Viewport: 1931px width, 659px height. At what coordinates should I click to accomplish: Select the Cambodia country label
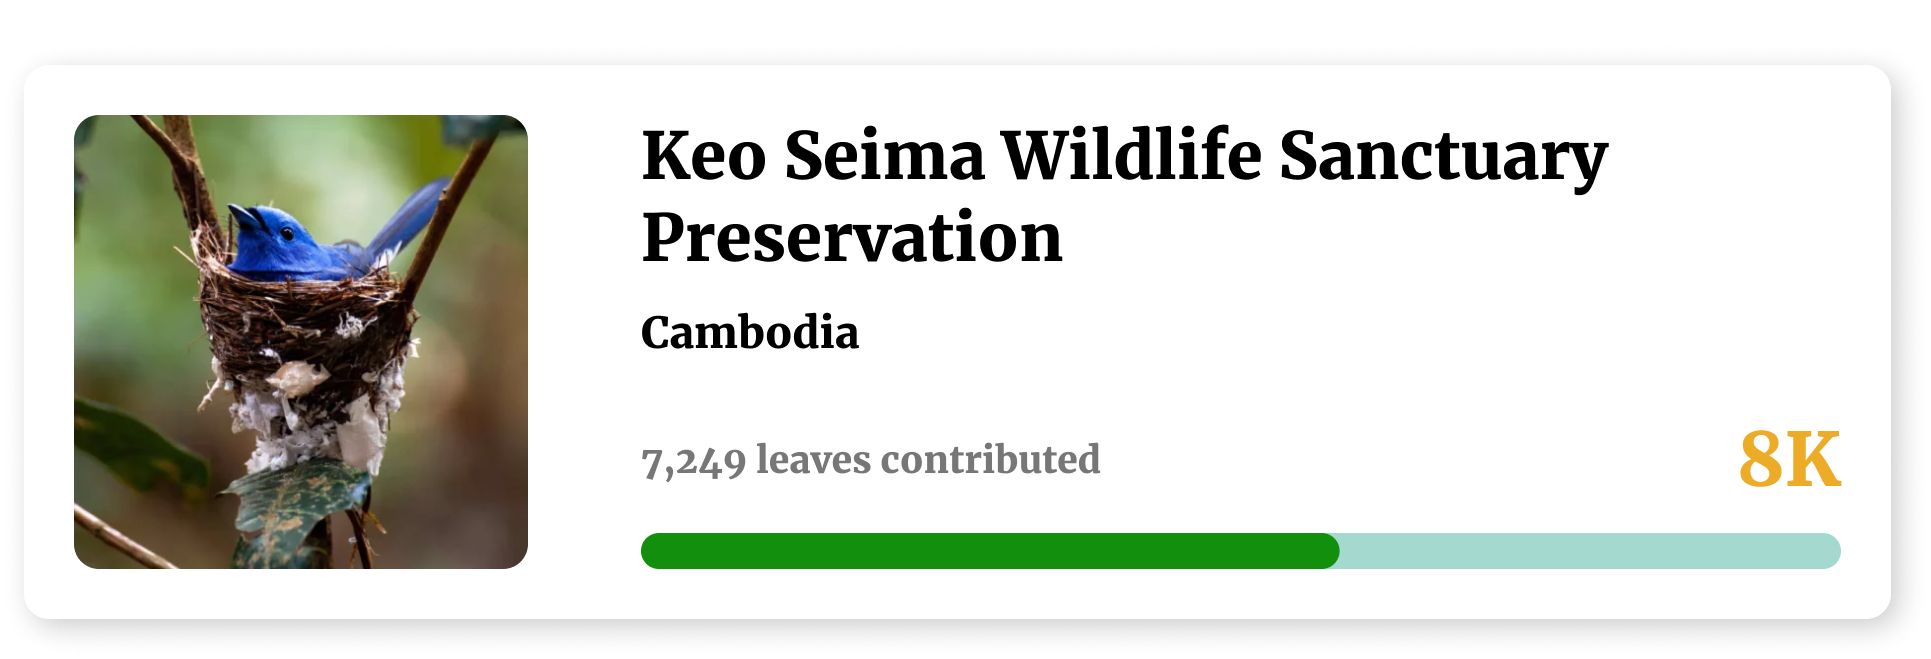750,333
